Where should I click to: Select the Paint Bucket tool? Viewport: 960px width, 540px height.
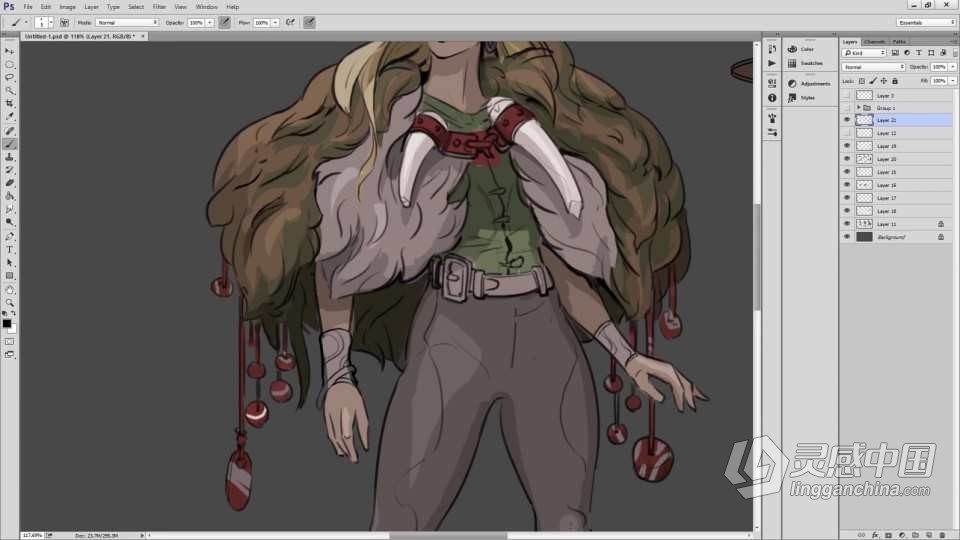click(x=9, y=197)
